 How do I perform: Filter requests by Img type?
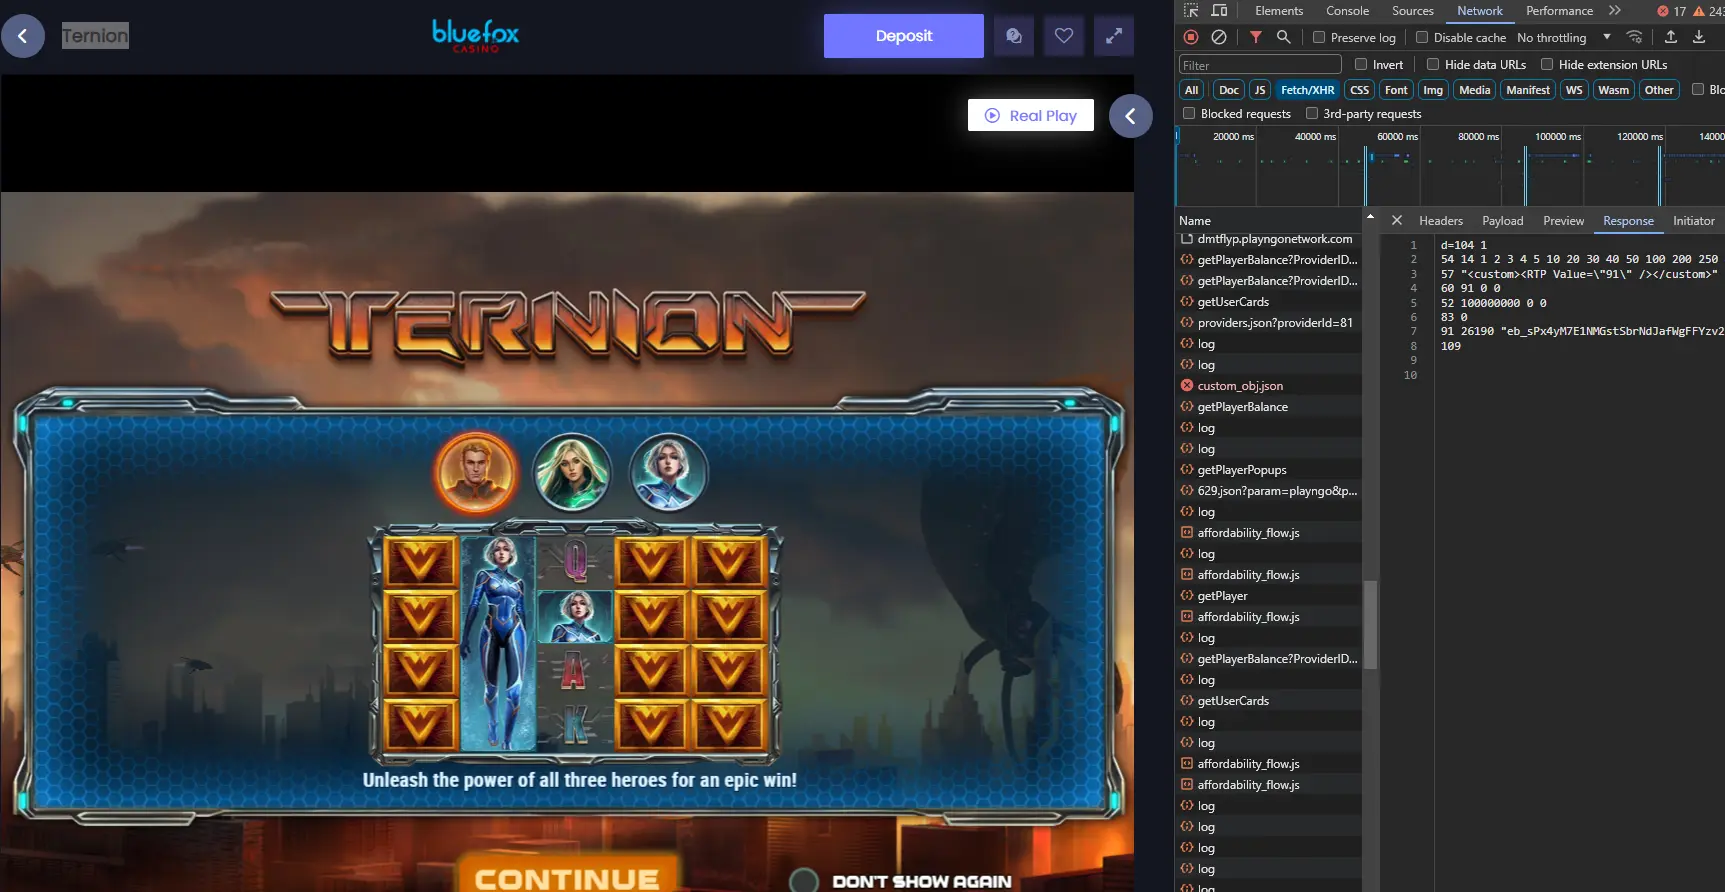pos(1433,90)
